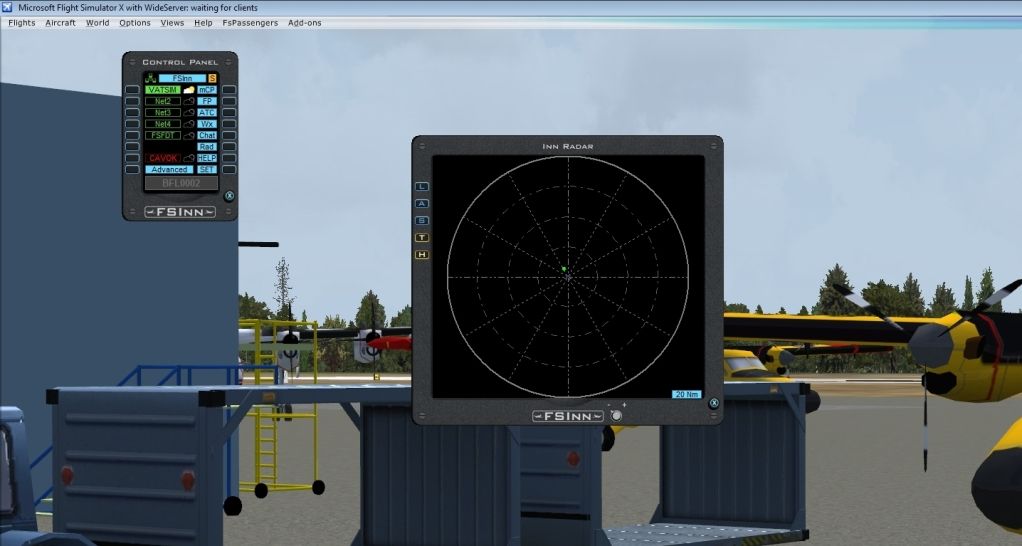Viewport: 1022px width, 546px height.
Task: Open the Options menu
Action: (135, 23)
